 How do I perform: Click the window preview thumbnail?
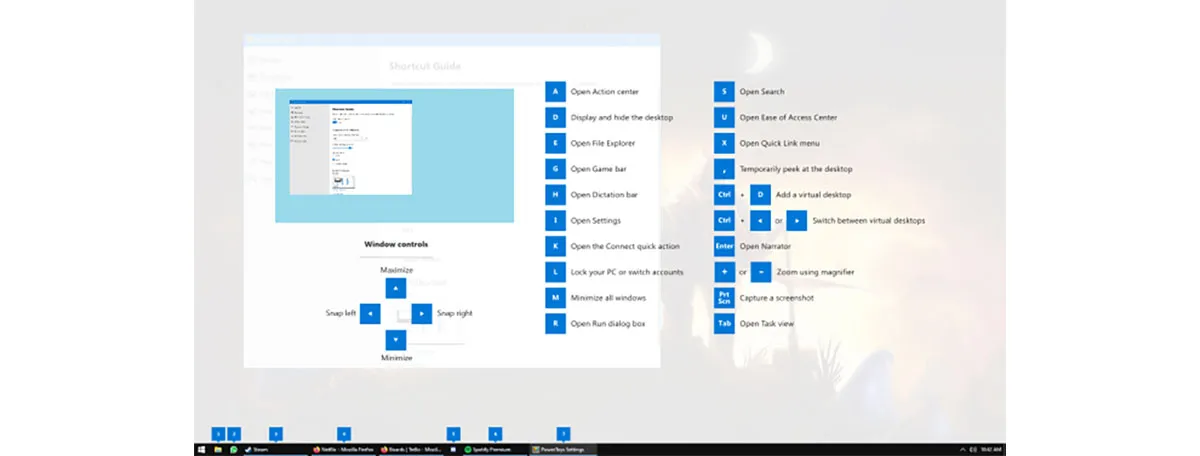pyautogui.click(x=394, y=155)
